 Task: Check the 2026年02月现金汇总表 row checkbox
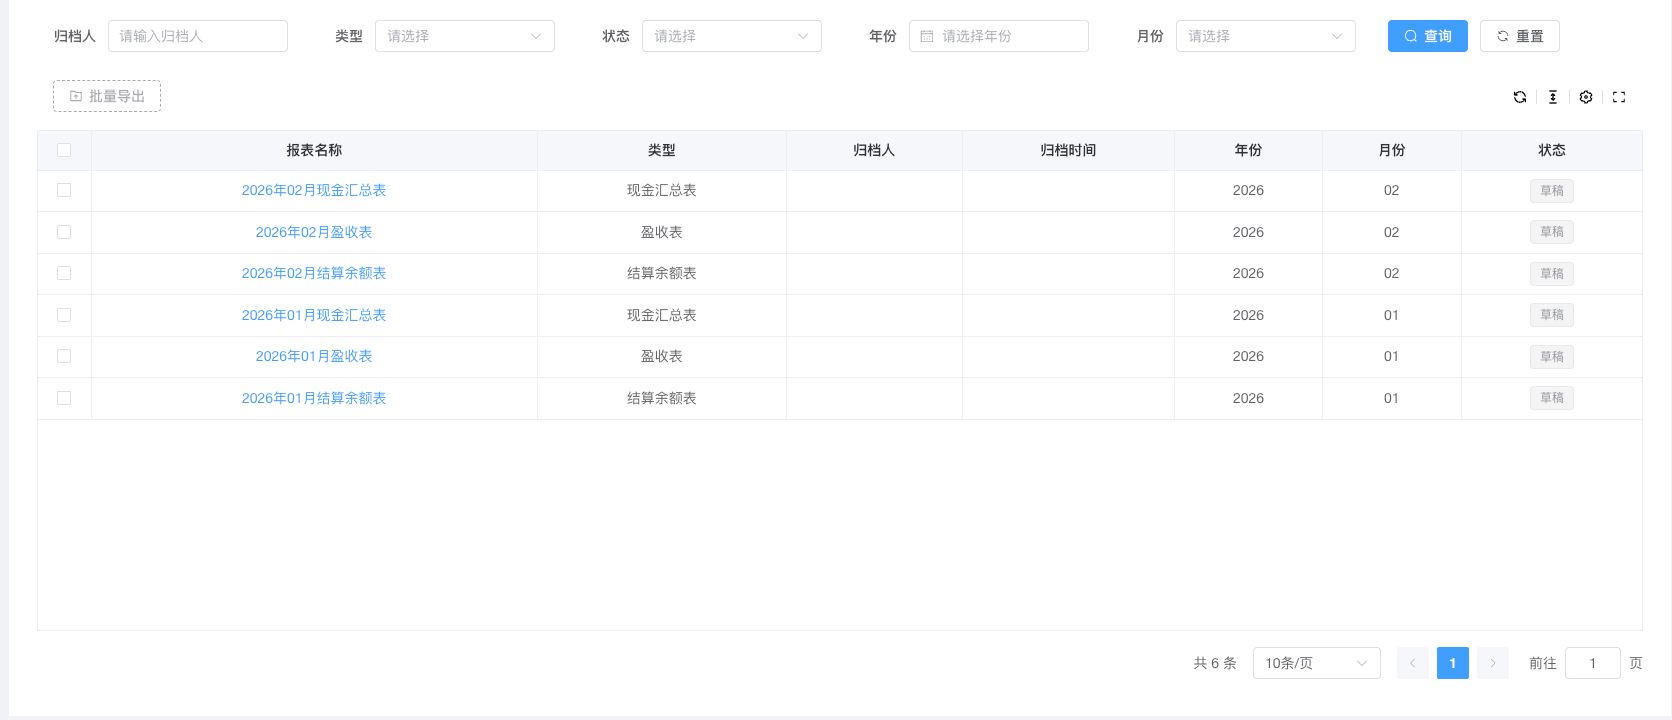pos(64,190)
